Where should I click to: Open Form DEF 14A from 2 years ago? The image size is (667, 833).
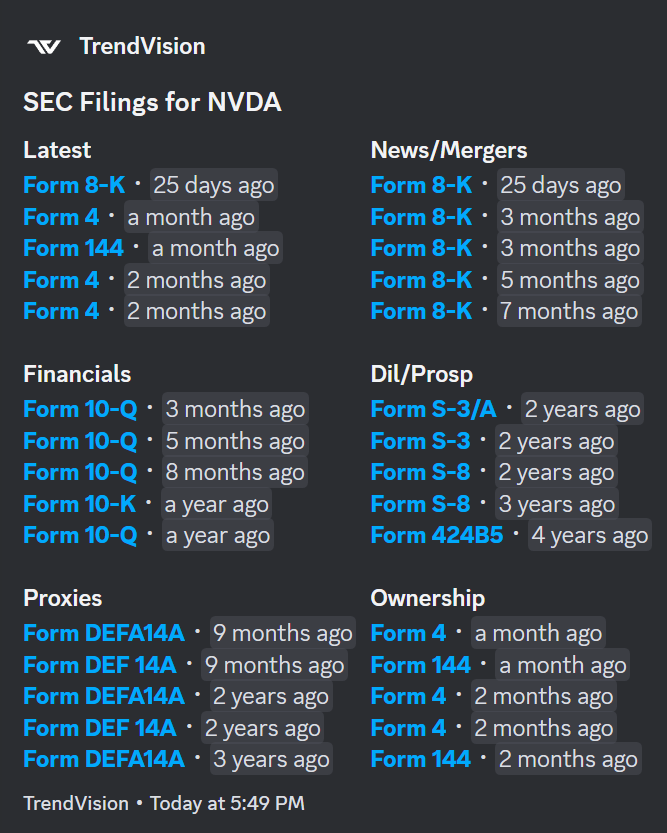tap(99, 728)
